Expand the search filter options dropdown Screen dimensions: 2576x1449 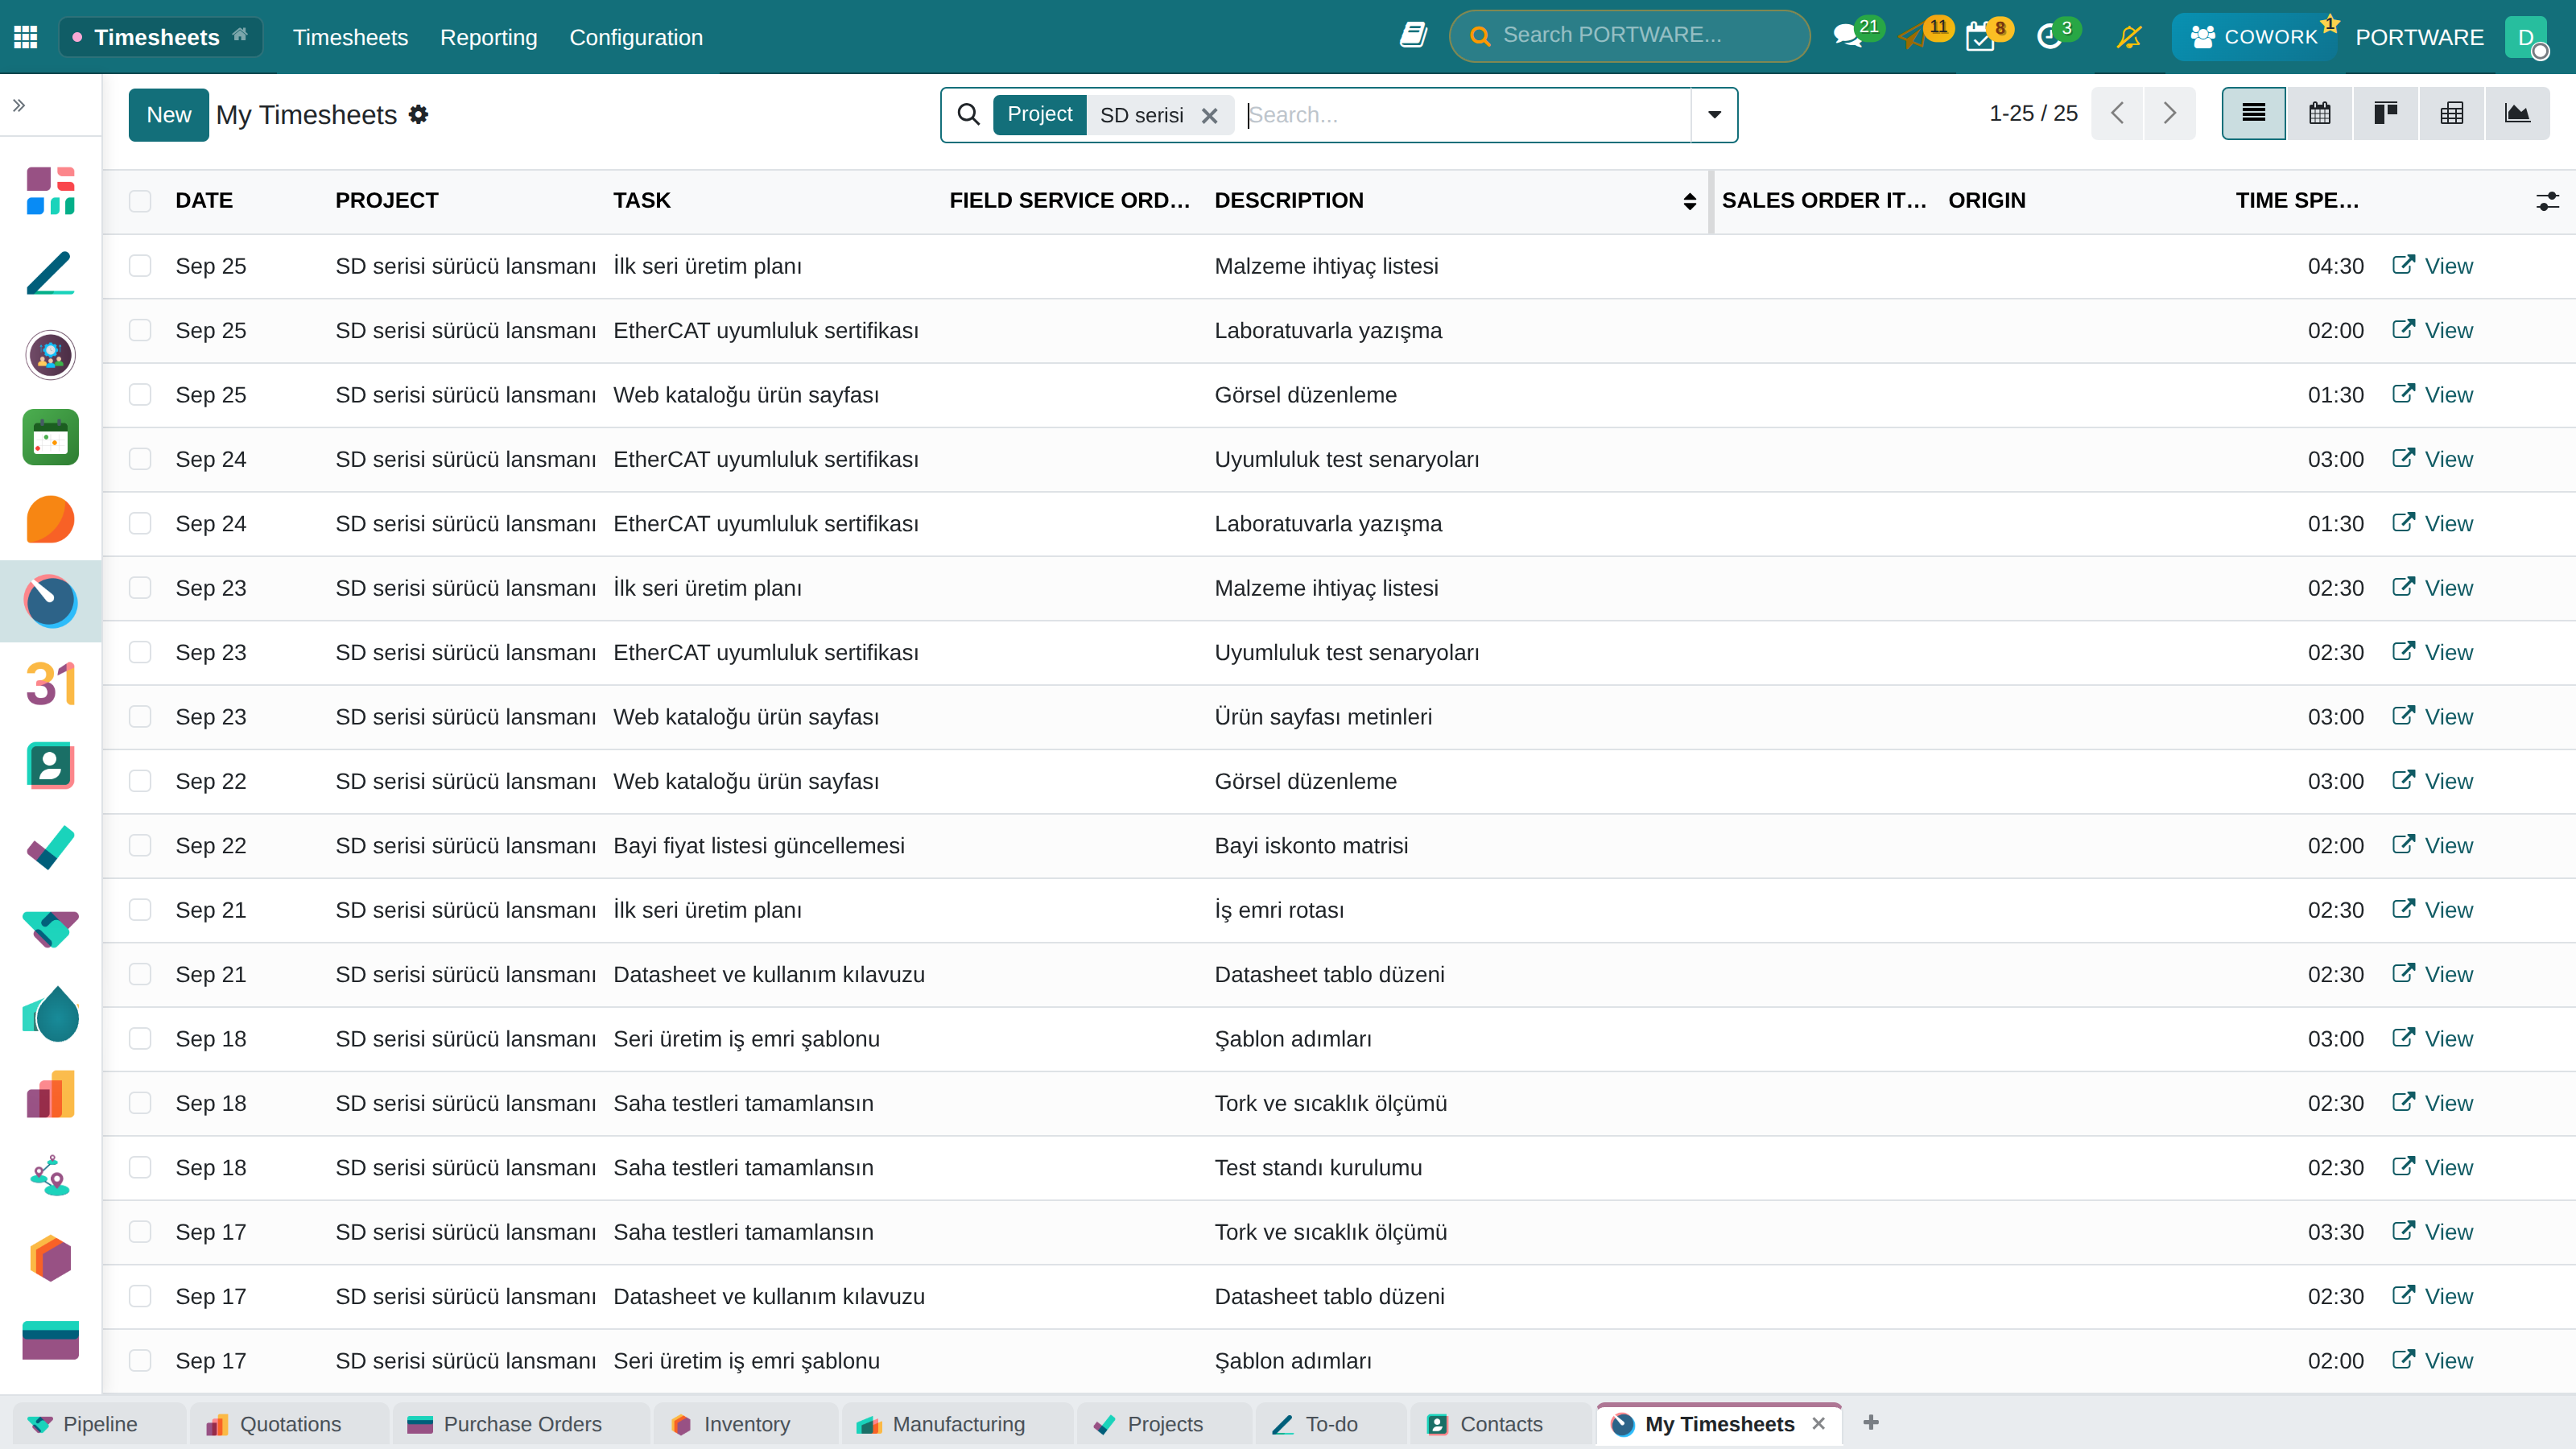(1714, 114)
